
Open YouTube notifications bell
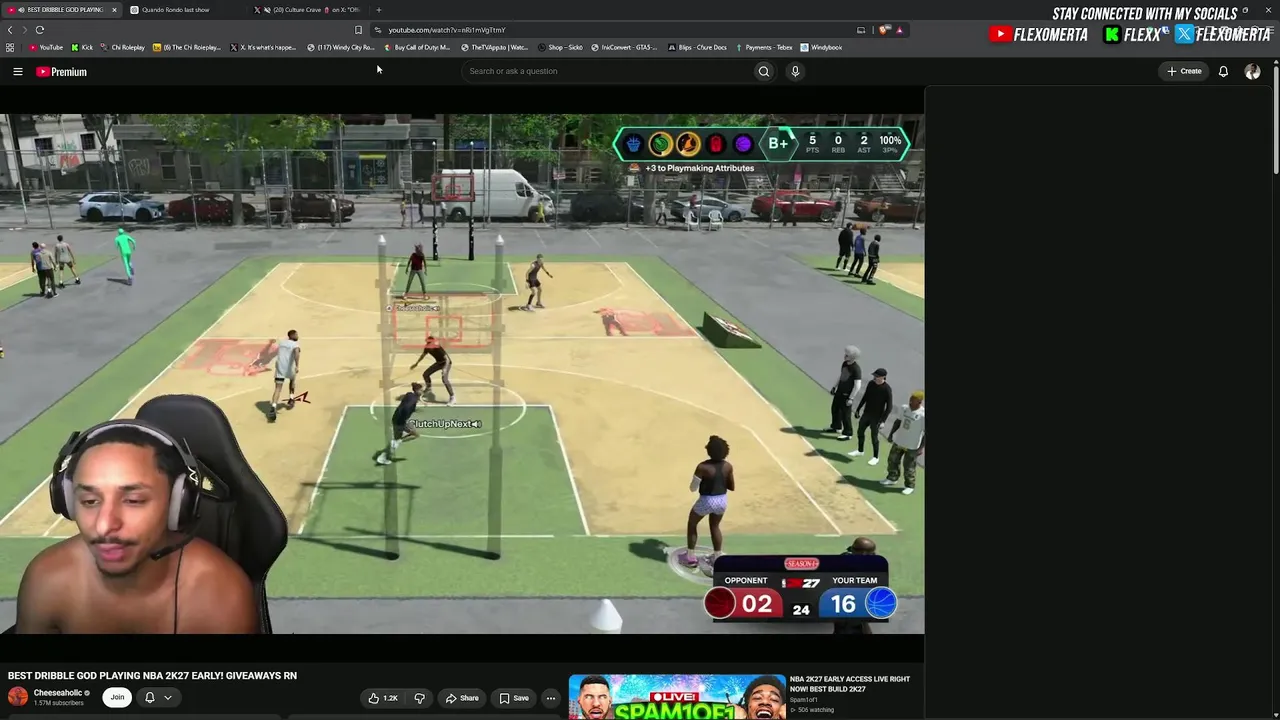[x=1223, y=71]
